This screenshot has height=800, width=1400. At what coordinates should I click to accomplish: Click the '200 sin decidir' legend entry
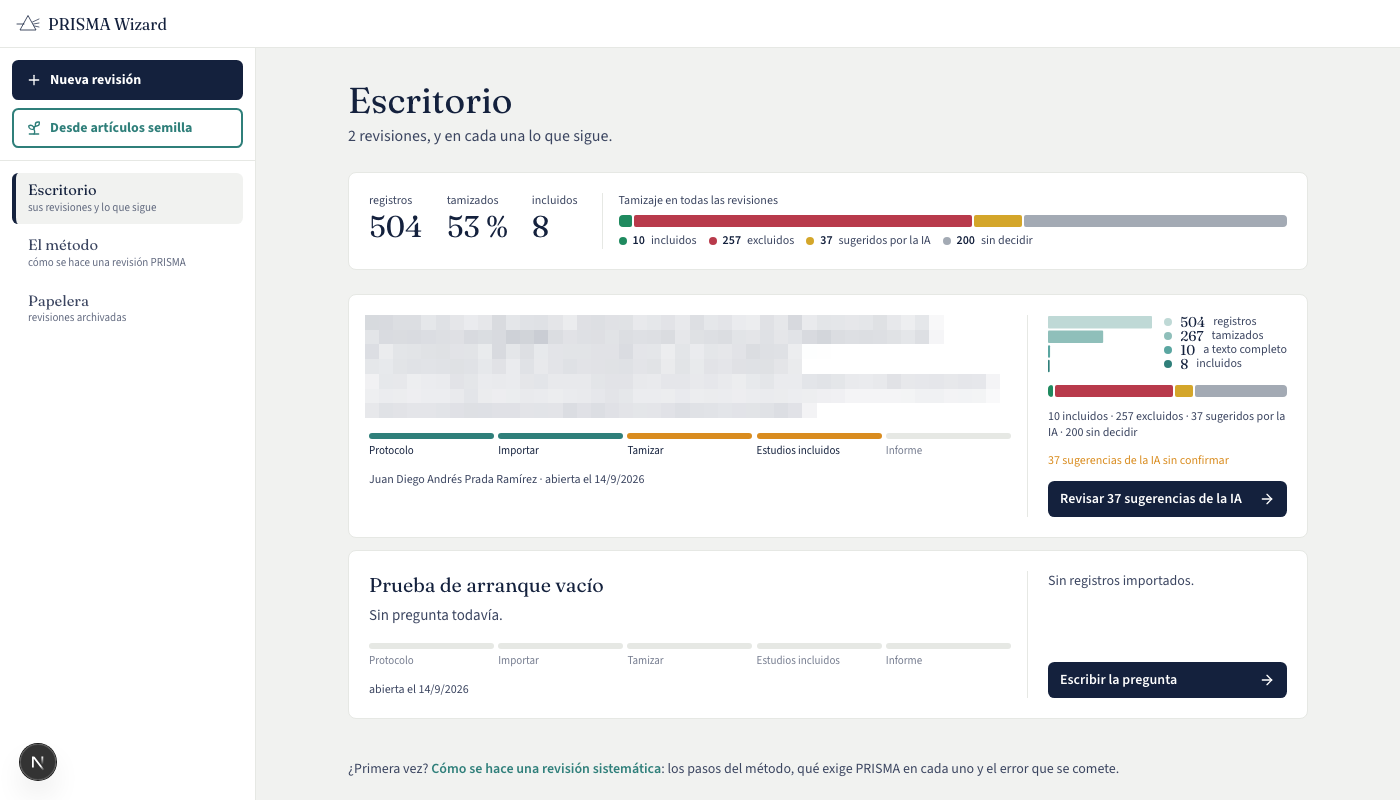click(988, 240)
